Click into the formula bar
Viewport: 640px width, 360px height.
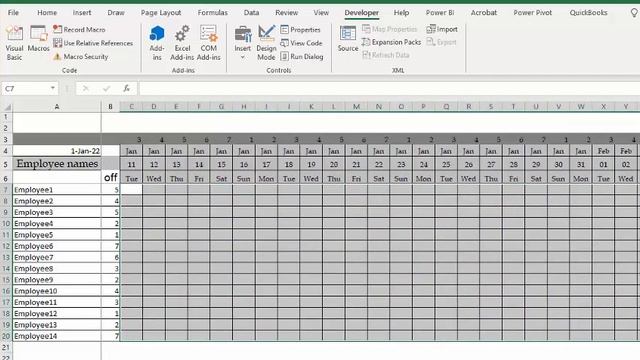pyautogui.click(x=389, y=88)
